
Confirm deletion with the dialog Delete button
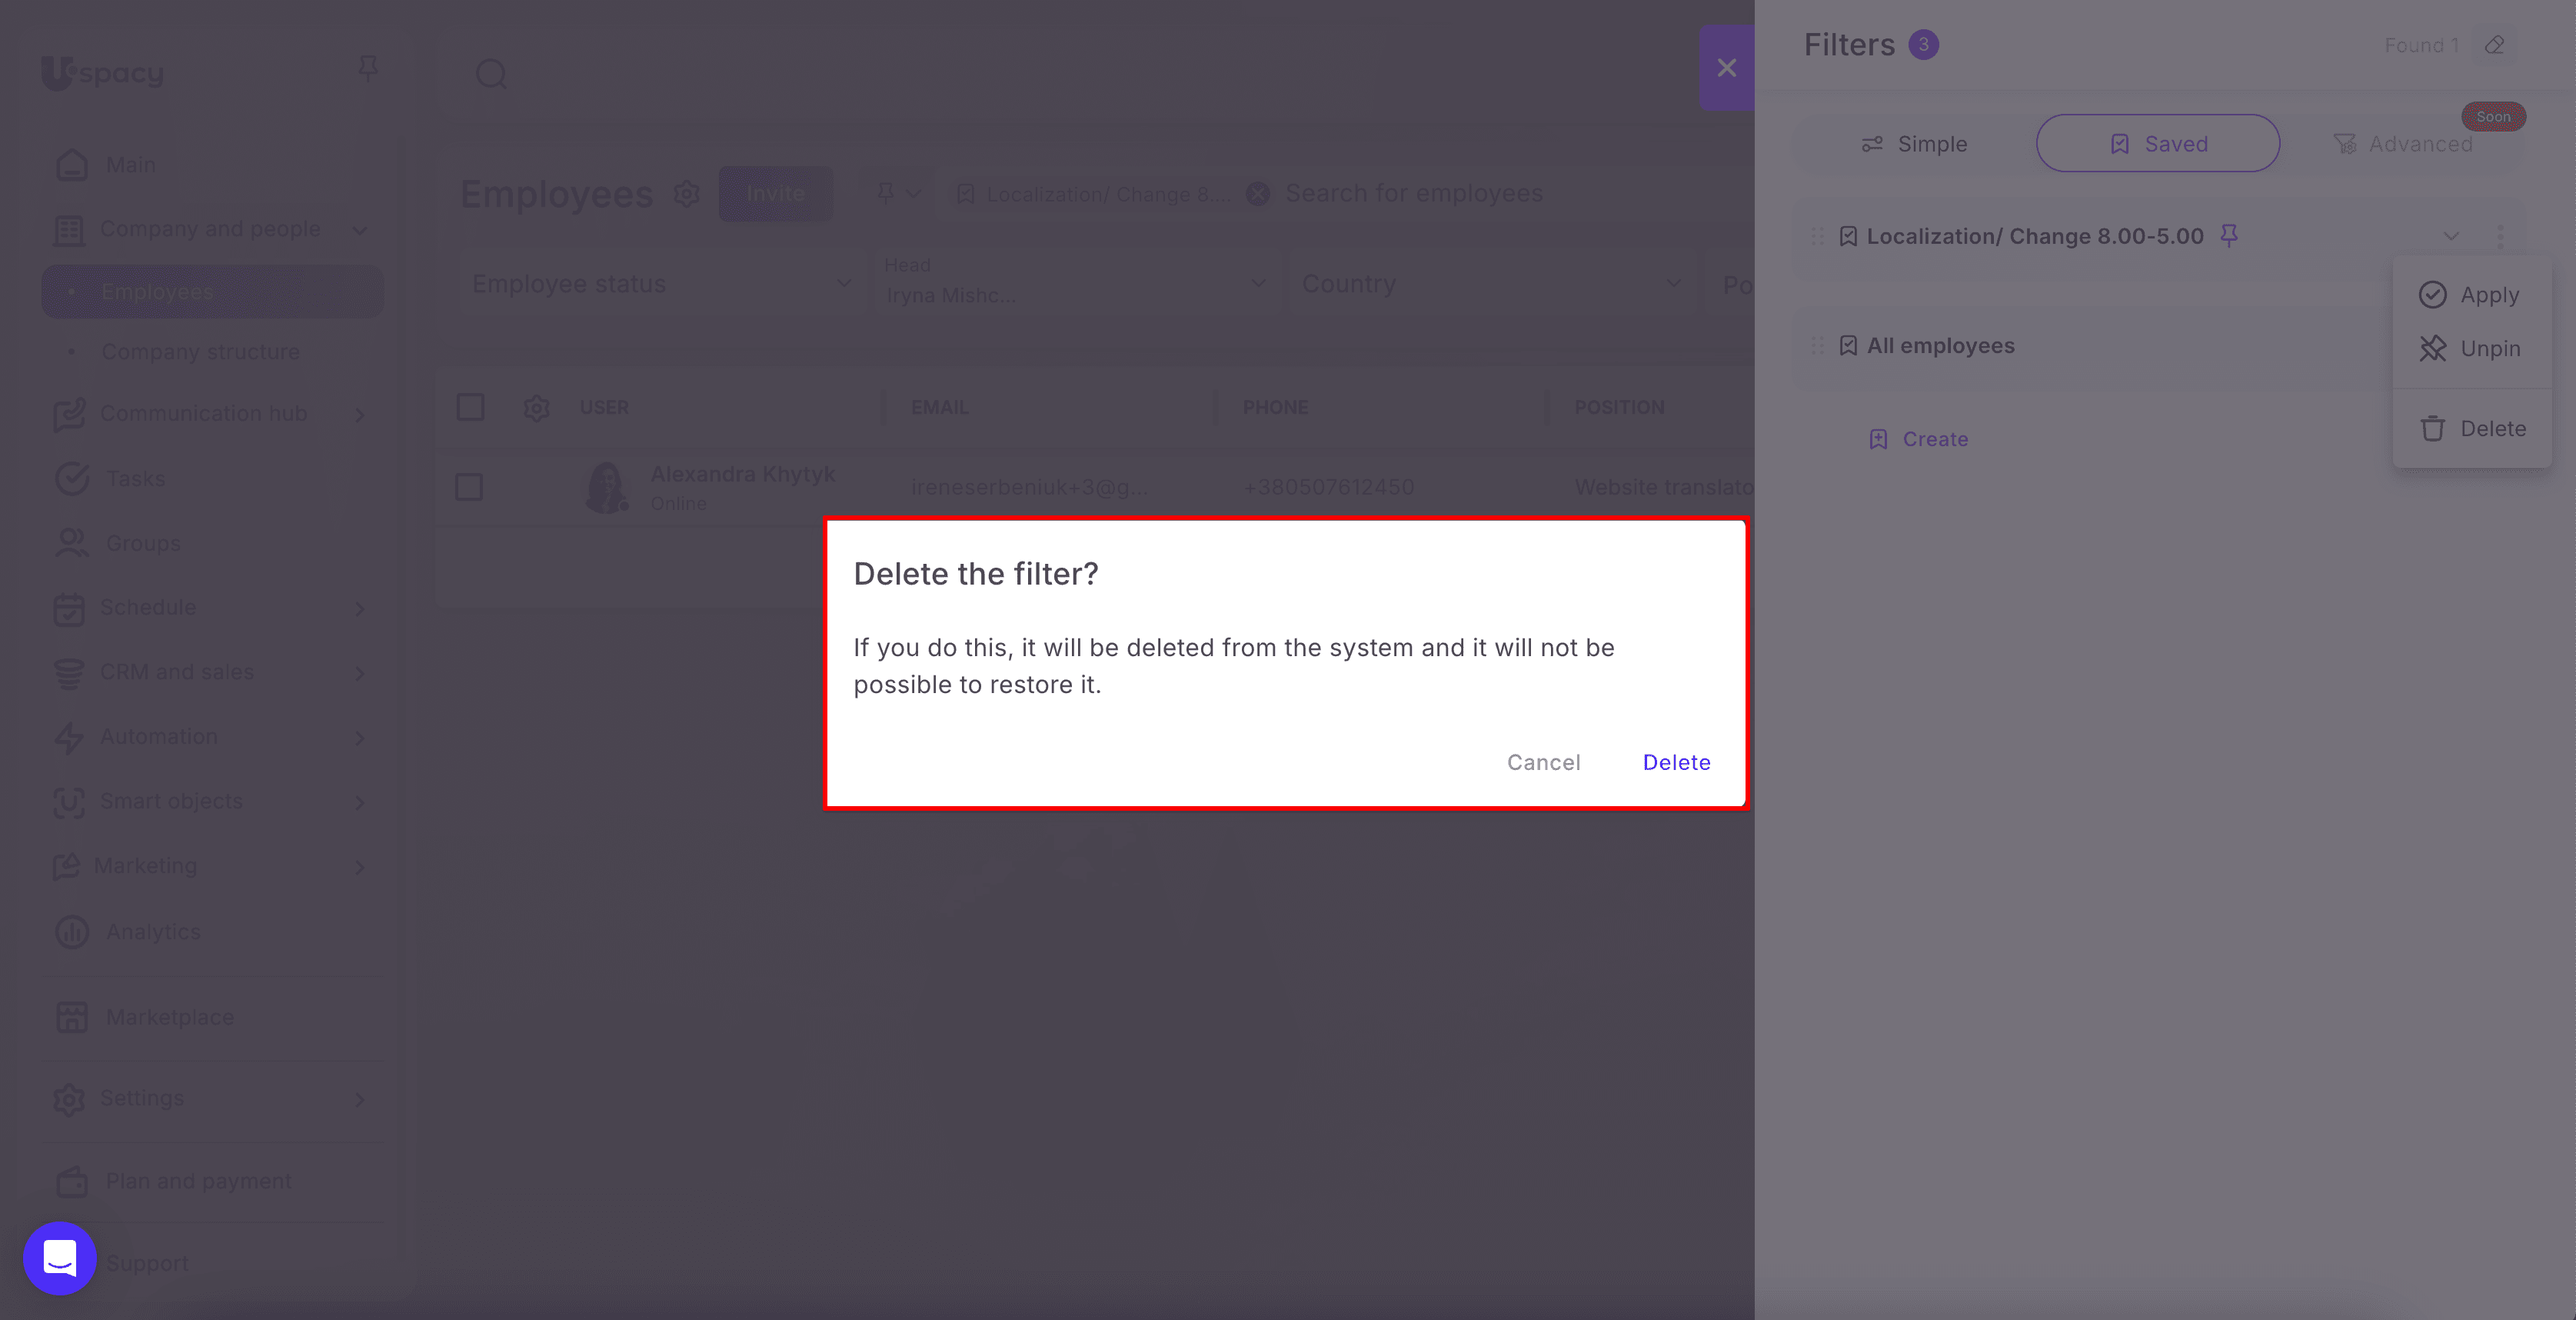(1676, 762)
